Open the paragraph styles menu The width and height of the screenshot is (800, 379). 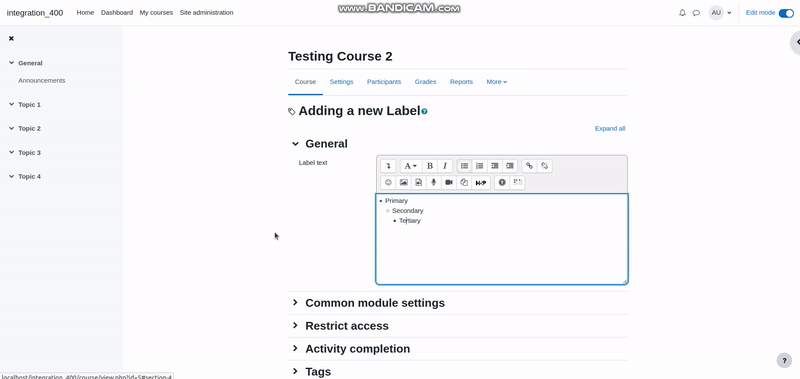pyautogui.click(x=411, y=166)
